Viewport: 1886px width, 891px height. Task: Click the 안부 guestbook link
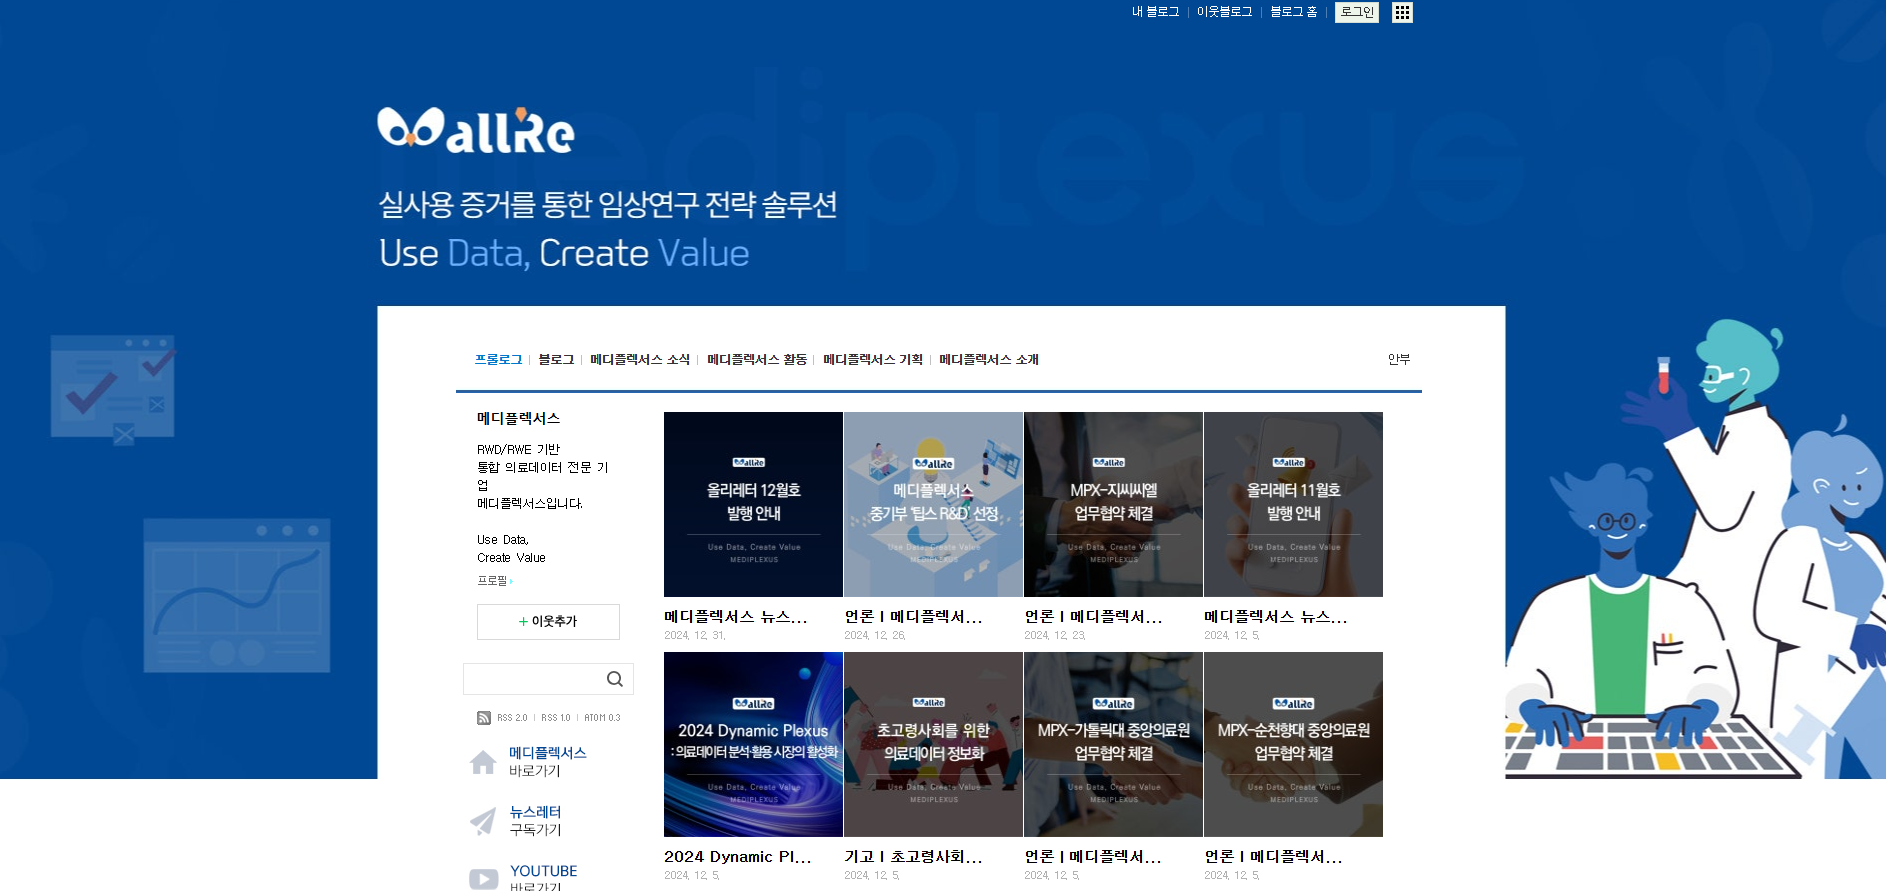(x=1398, y=359)
